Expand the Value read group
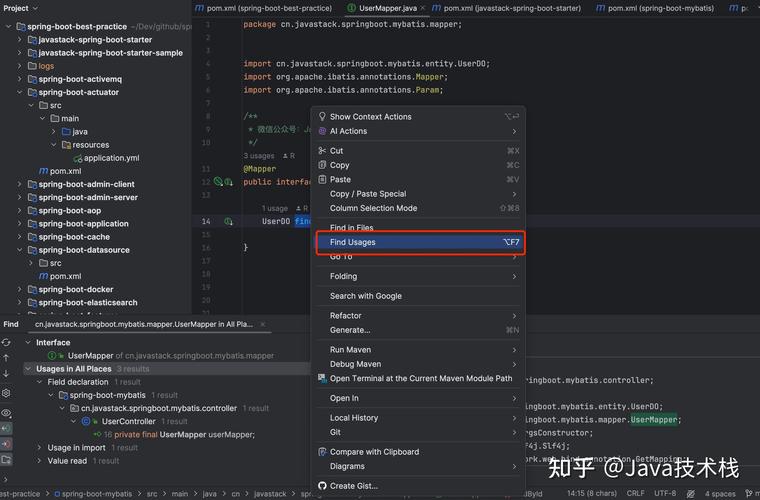760x500 pixels. click(39, 461)
